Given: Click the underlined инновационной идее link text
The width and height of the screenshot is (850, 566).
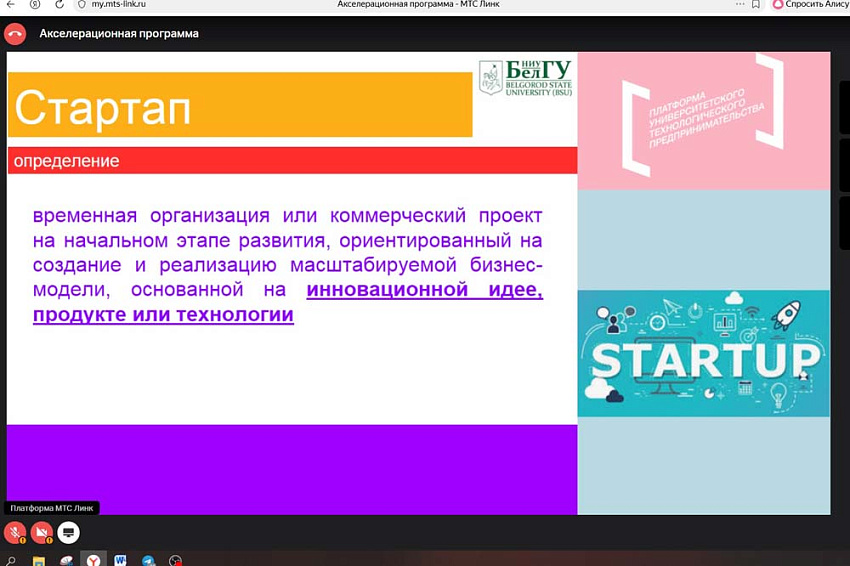Looking at the screenshot, I should tap(424, 291).
